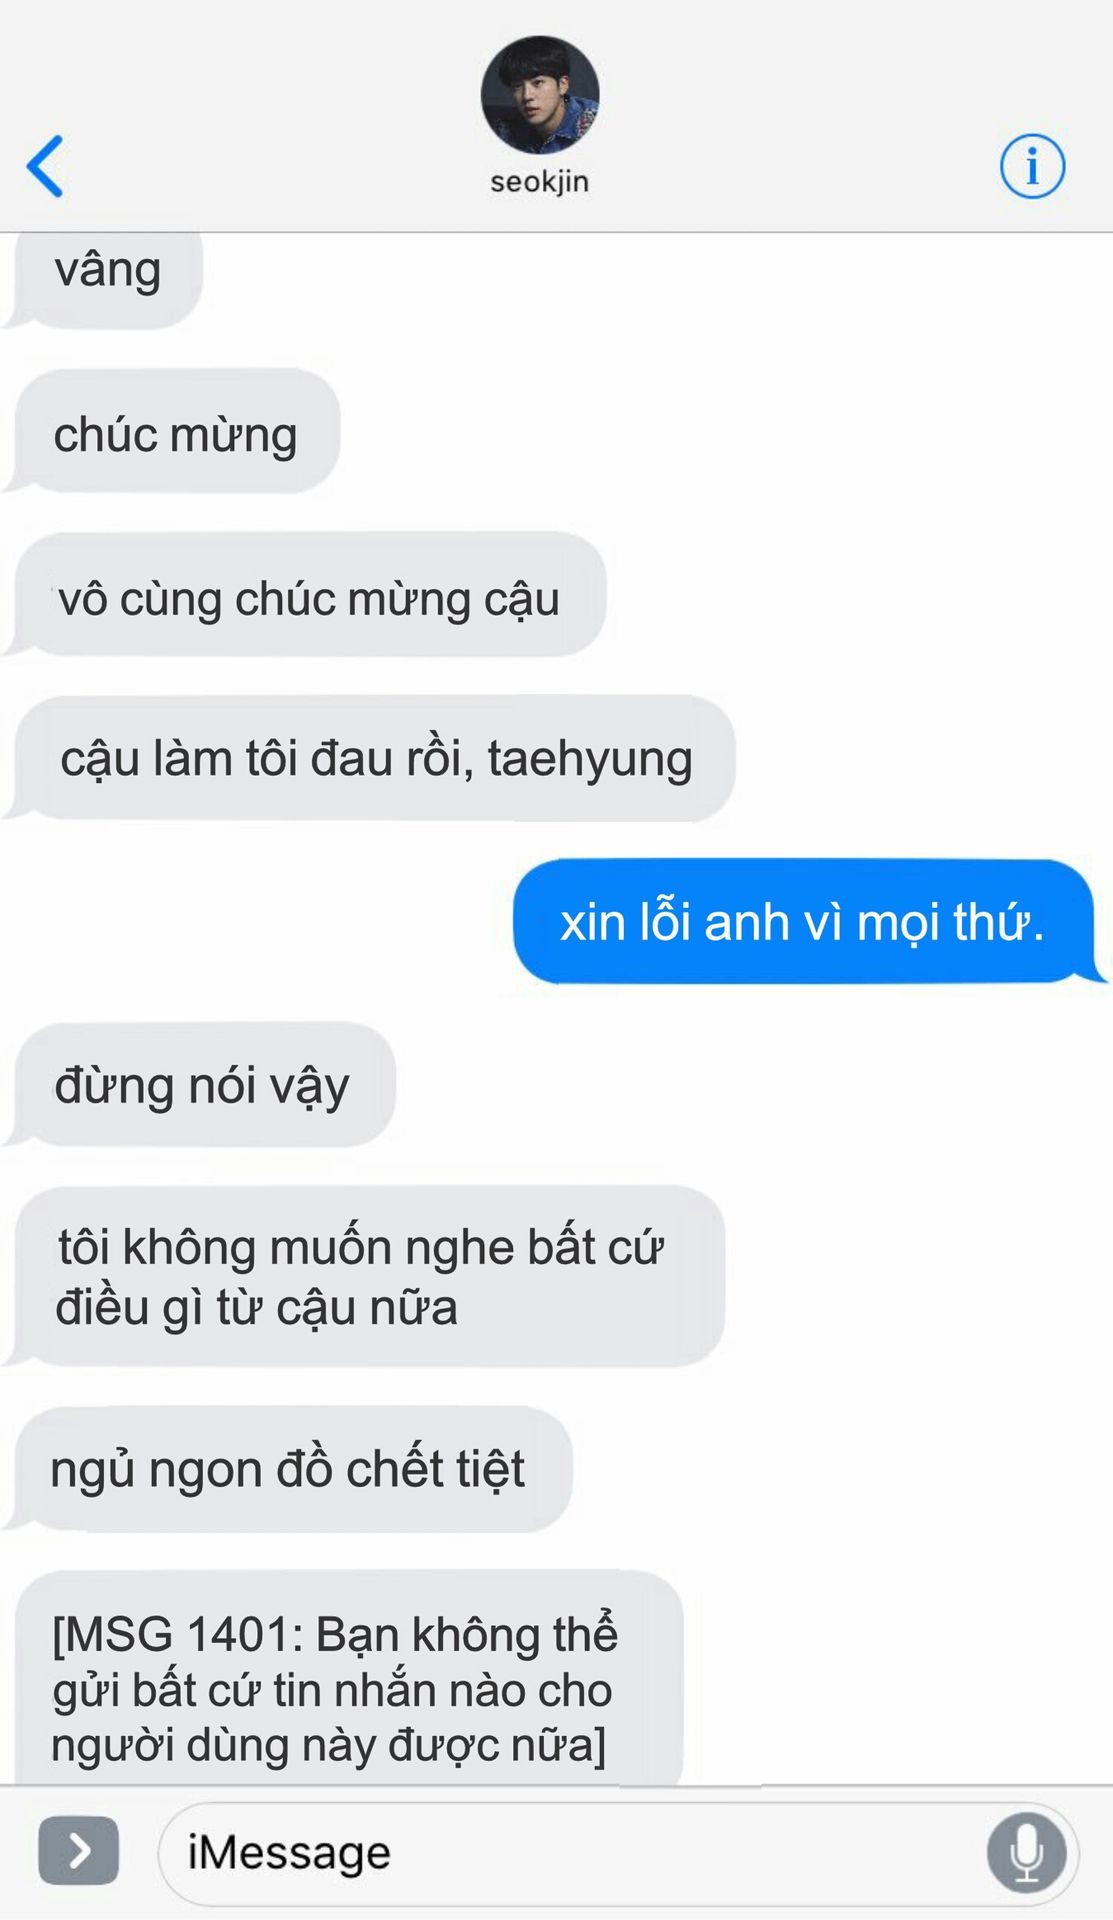
Task: Tap the microphone dictation icon
Action: pos(1026,1852)
